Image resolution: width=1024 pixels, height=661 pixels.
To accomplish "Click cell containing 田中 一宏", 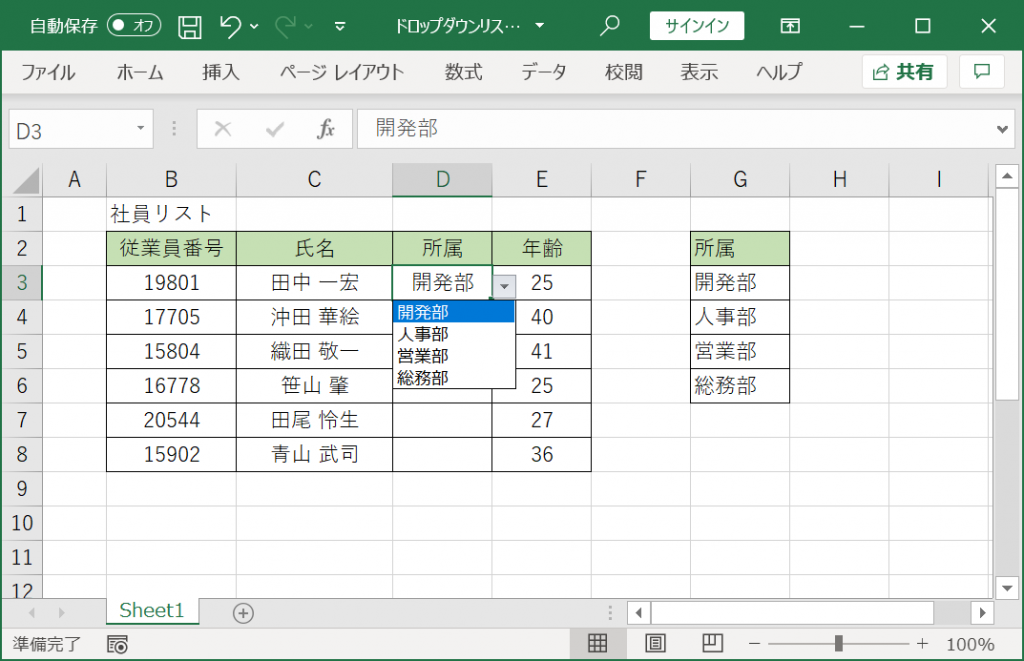I will [x=314, y=283].
